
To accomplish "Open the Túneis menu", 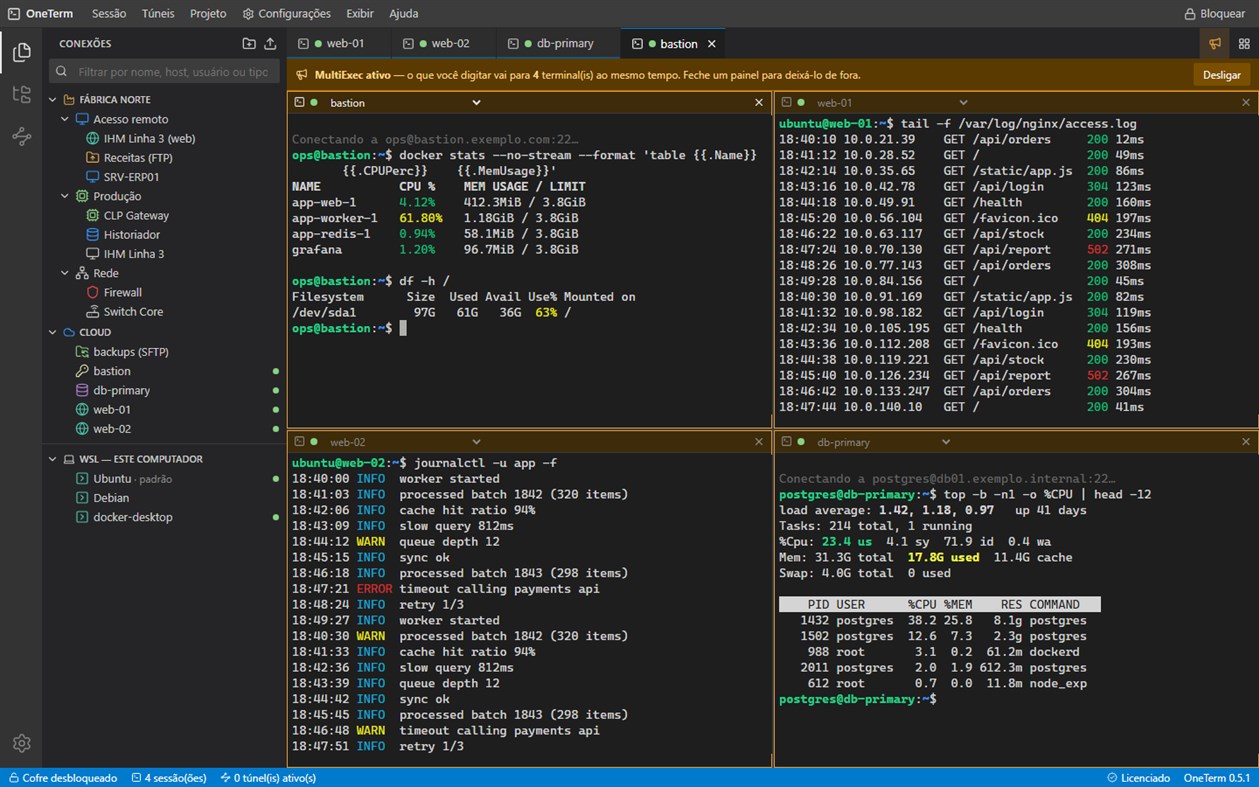I will point(158,14).
